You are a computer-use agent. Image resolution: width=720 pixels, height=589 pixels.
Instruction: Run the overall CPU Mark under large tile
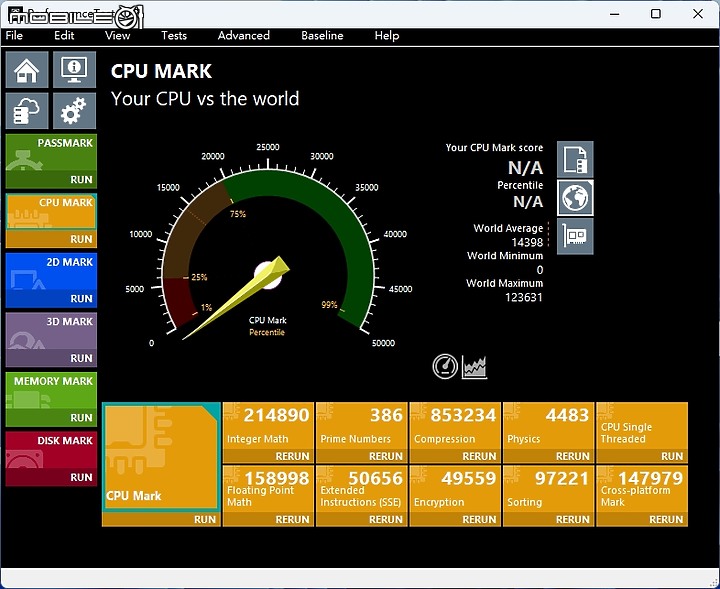pyautogui.click(x=205, y=519)
